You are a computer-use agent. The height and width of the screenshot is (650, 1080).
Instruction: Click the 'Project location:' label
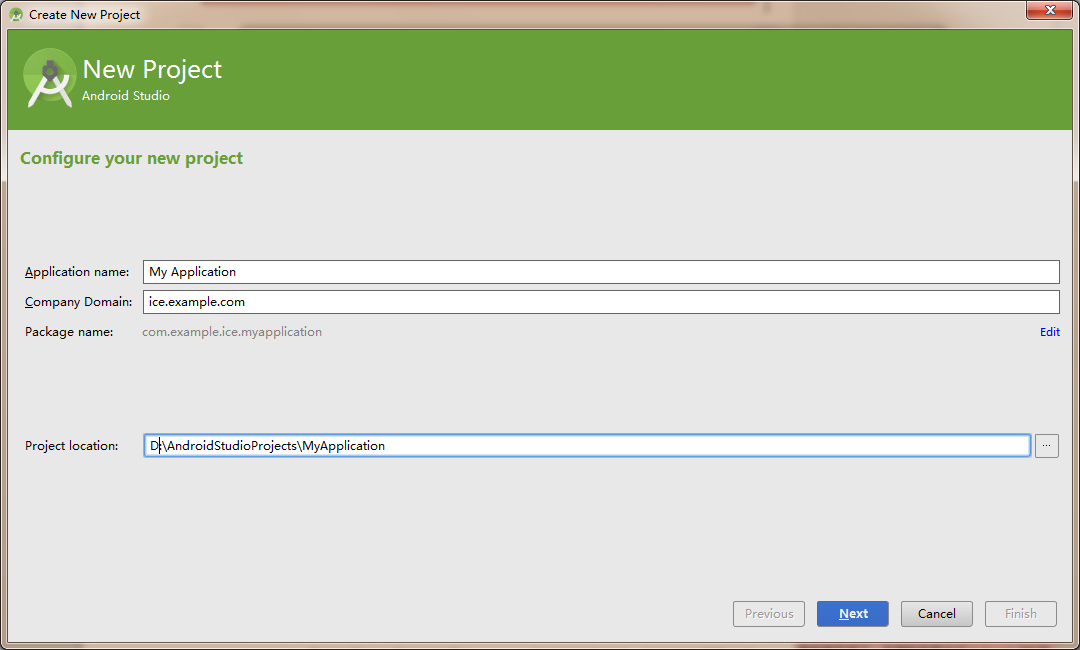pos(72,445)
